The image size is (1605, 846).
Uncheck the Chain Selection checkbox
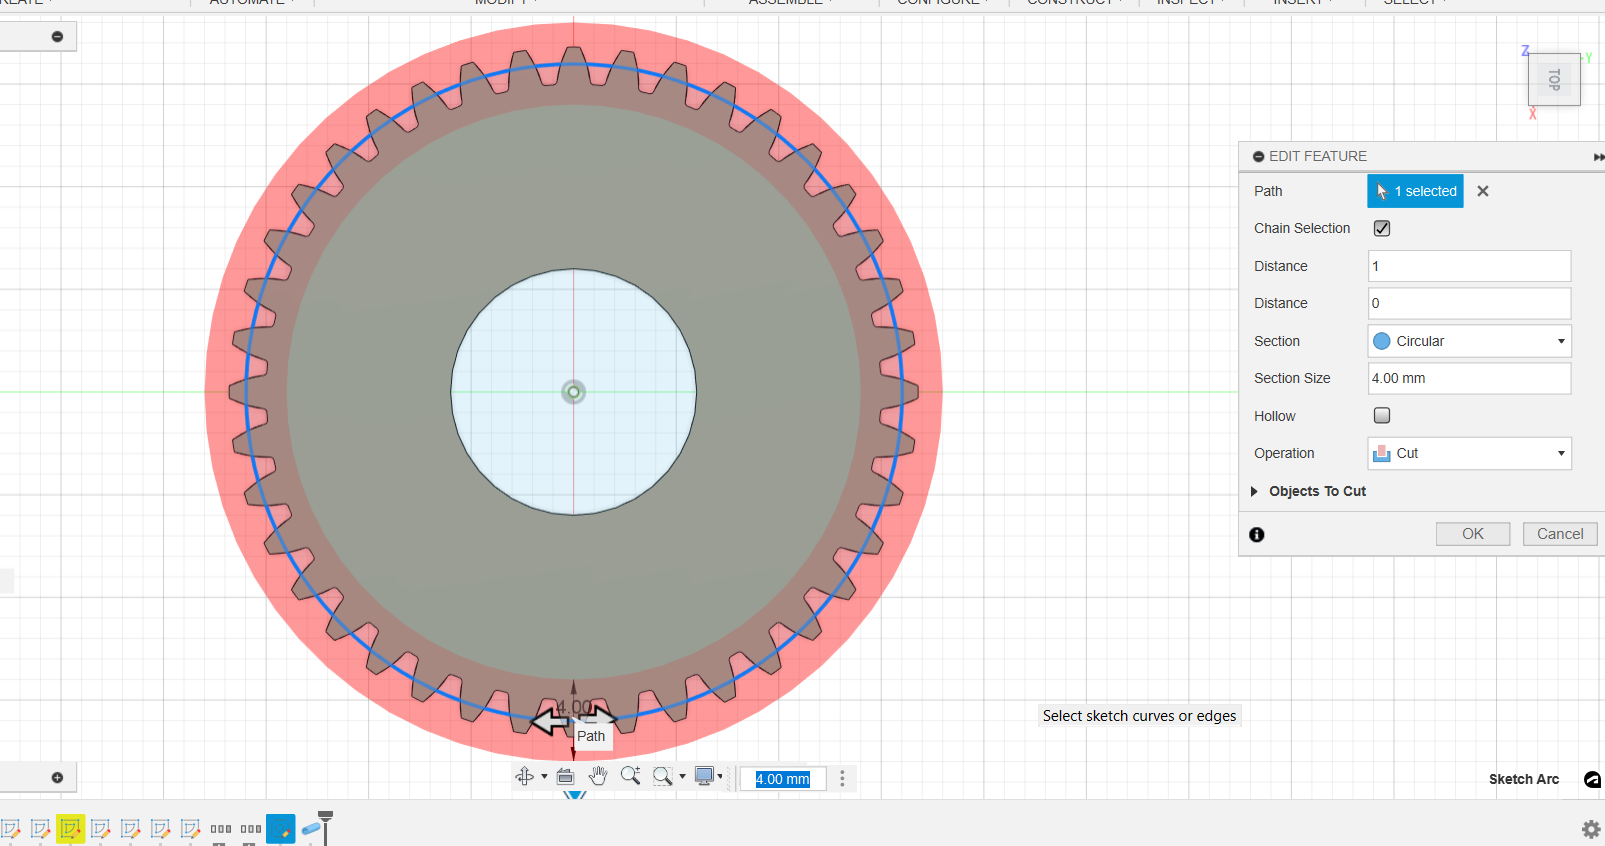(x=1382, y=228)
